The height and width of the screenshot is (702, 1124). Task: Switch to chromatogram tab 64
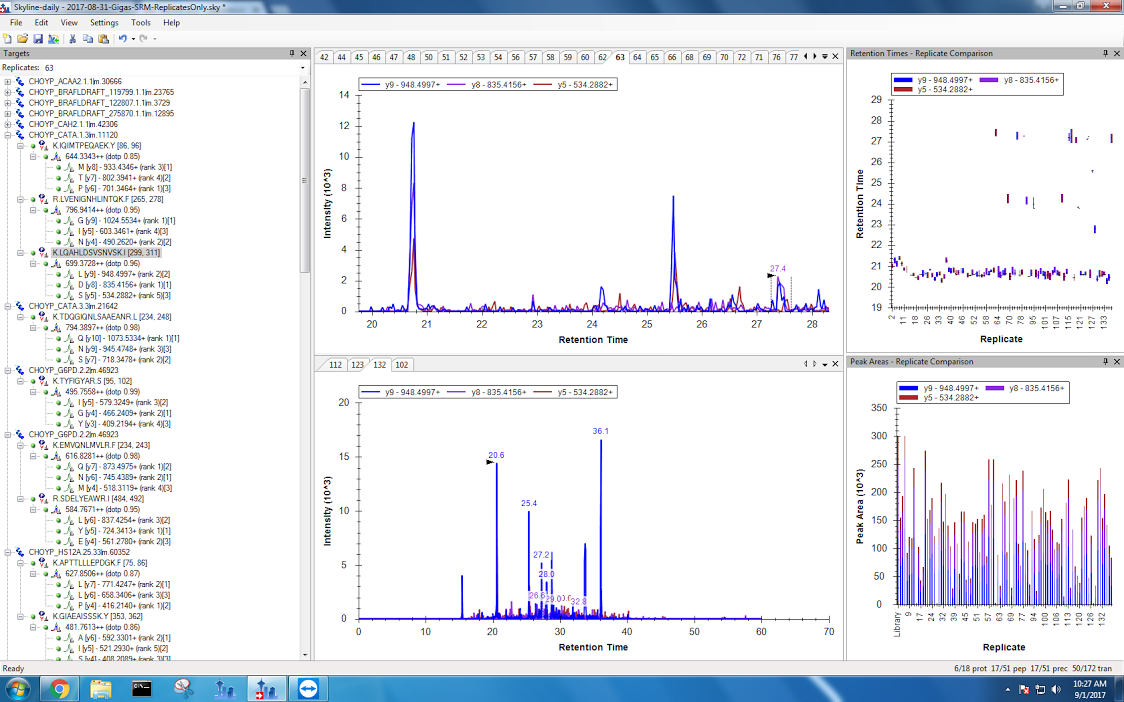(x=637, y=57)
